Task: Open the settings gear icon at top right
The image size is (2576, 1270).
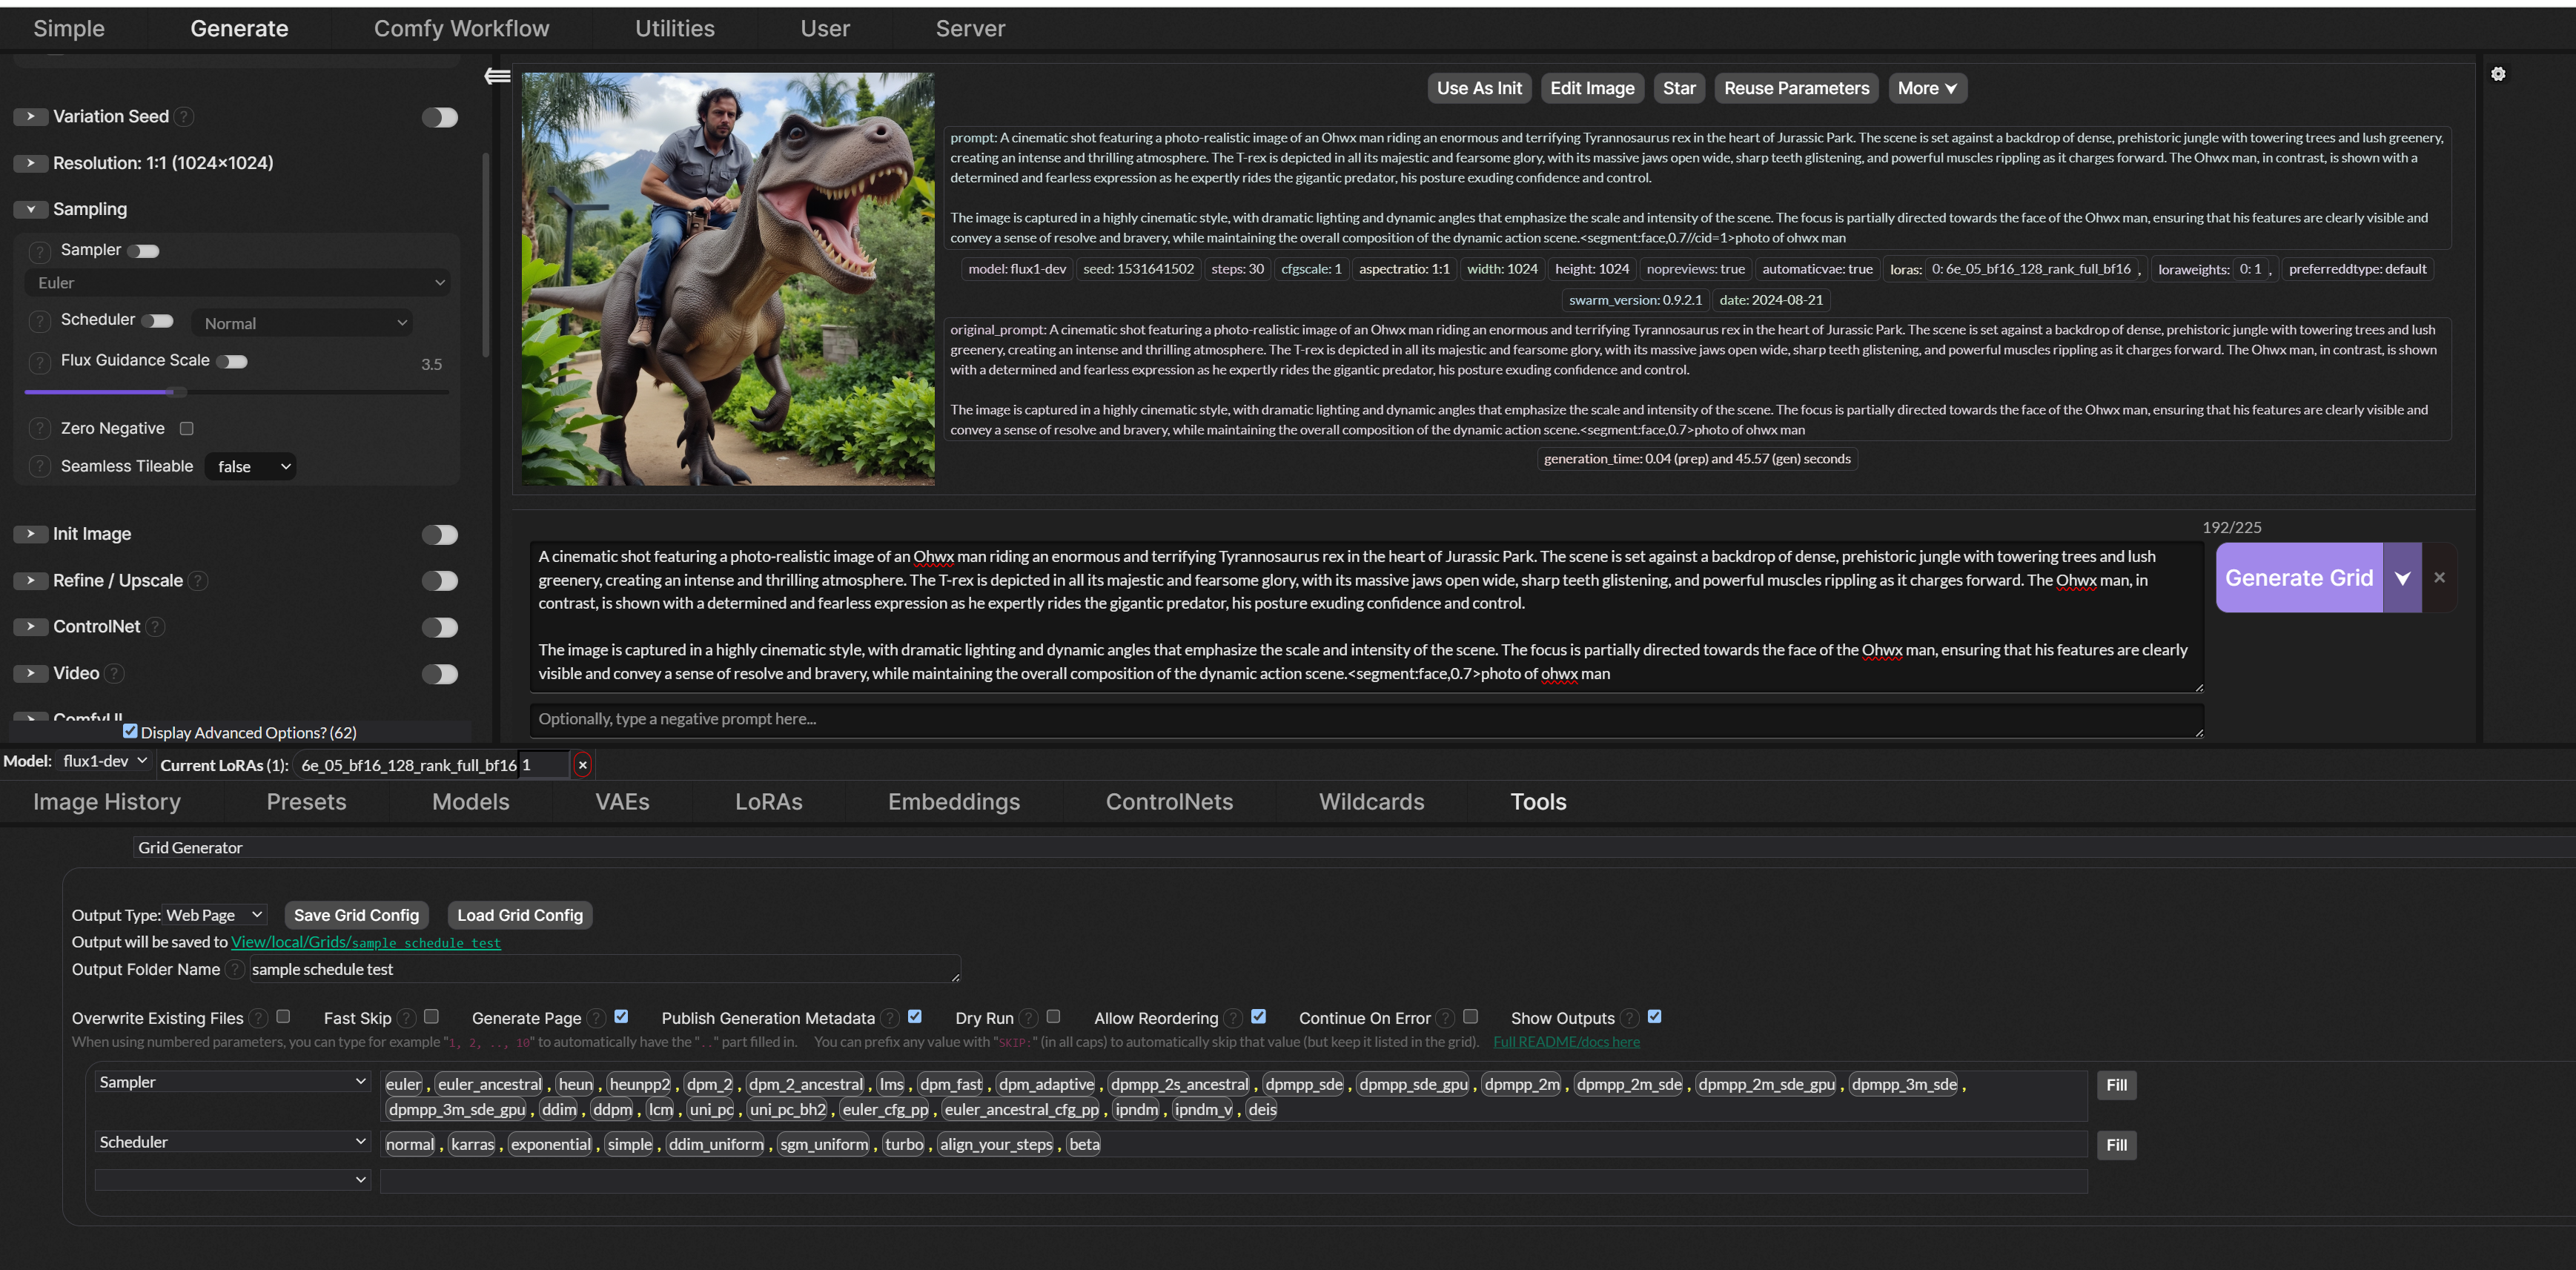Action: [x=2497, y=74]
